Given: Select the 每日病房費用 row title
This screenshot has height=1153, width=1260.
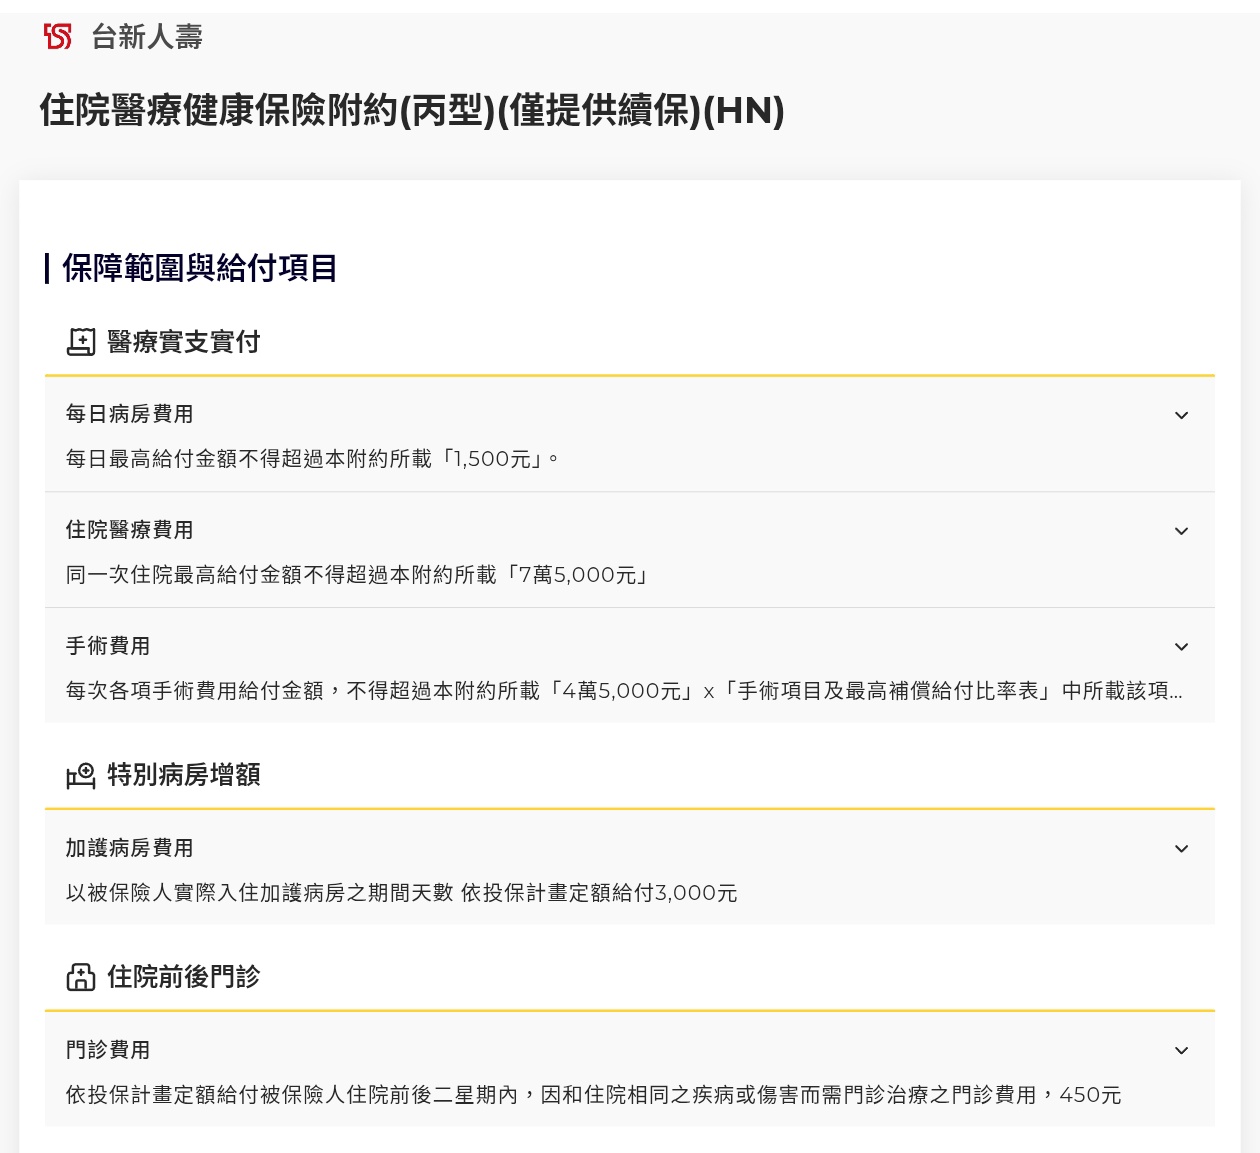Looking at the screenshot, I should [x=130, y=414].
